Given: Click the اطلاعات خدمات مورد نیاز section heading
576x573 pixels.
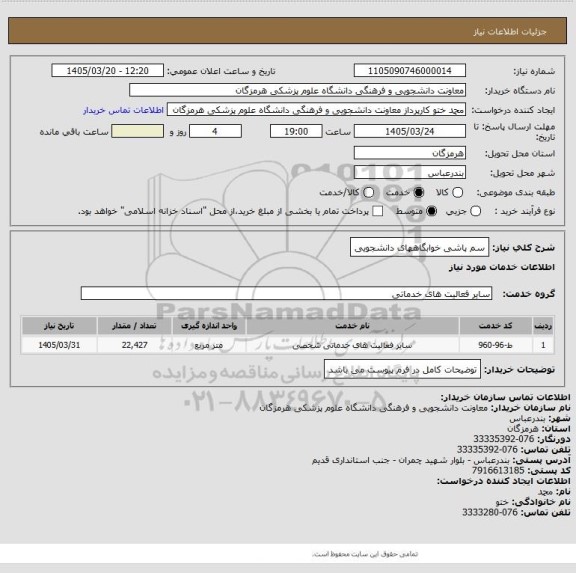Looking at the screenshot, I should (x=502, y=267).
